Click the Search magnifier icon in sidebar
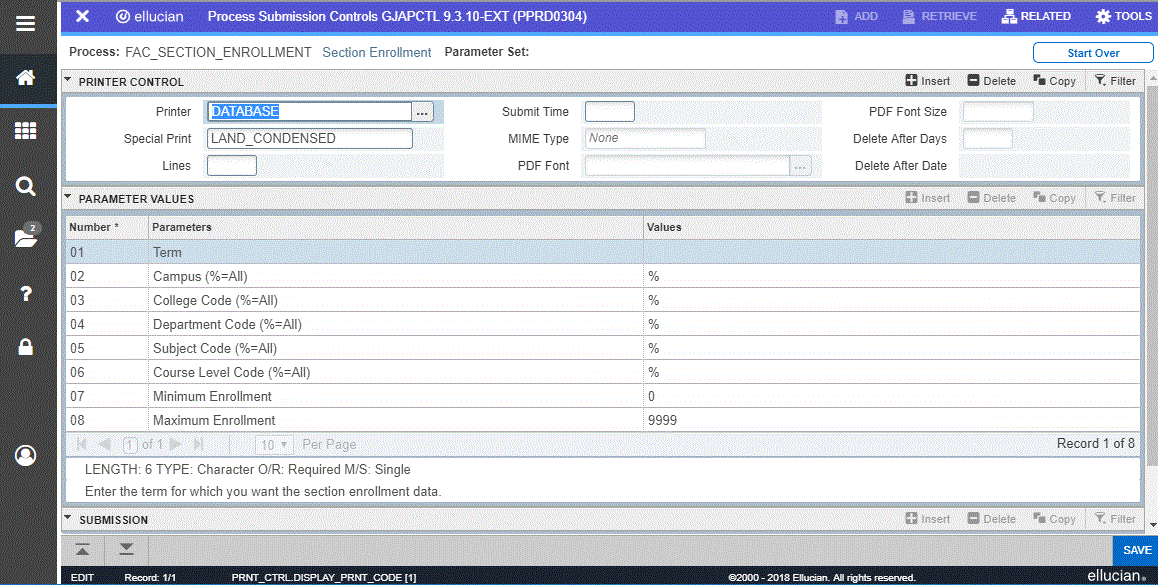 pyautogui.click(x=26, y=186)
